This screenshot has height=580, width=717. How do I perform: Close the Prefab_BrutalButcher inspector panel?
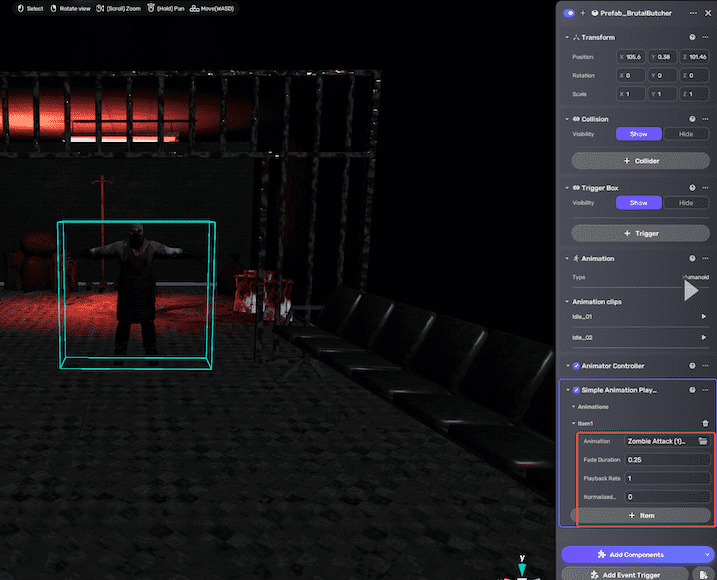[x=707, y=13]
